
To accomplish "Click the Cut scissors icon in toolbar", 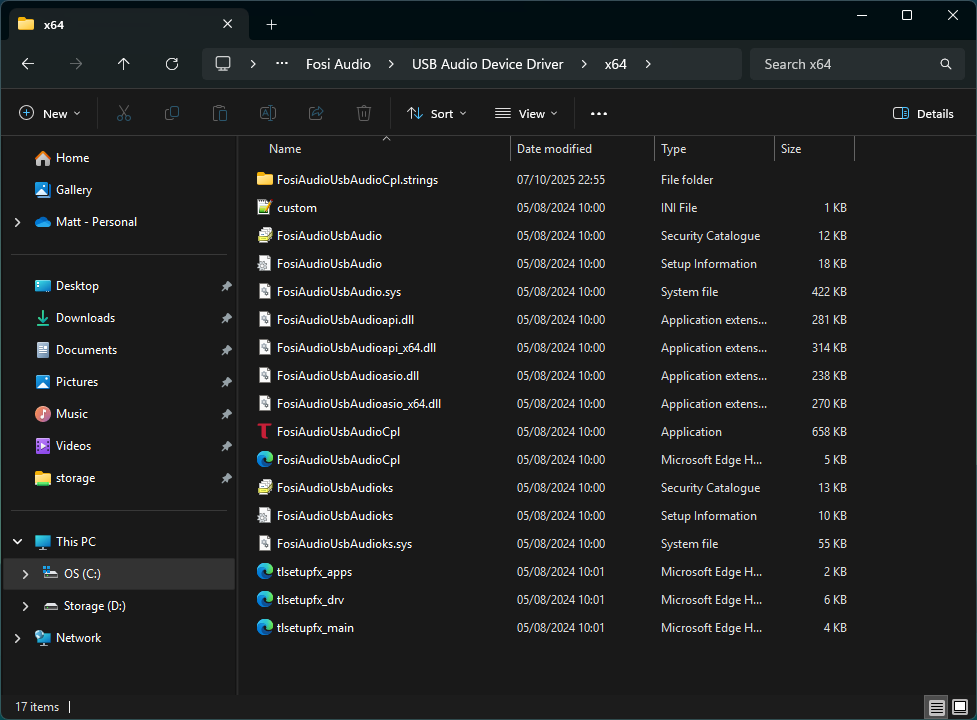I will tap(124, 114).
